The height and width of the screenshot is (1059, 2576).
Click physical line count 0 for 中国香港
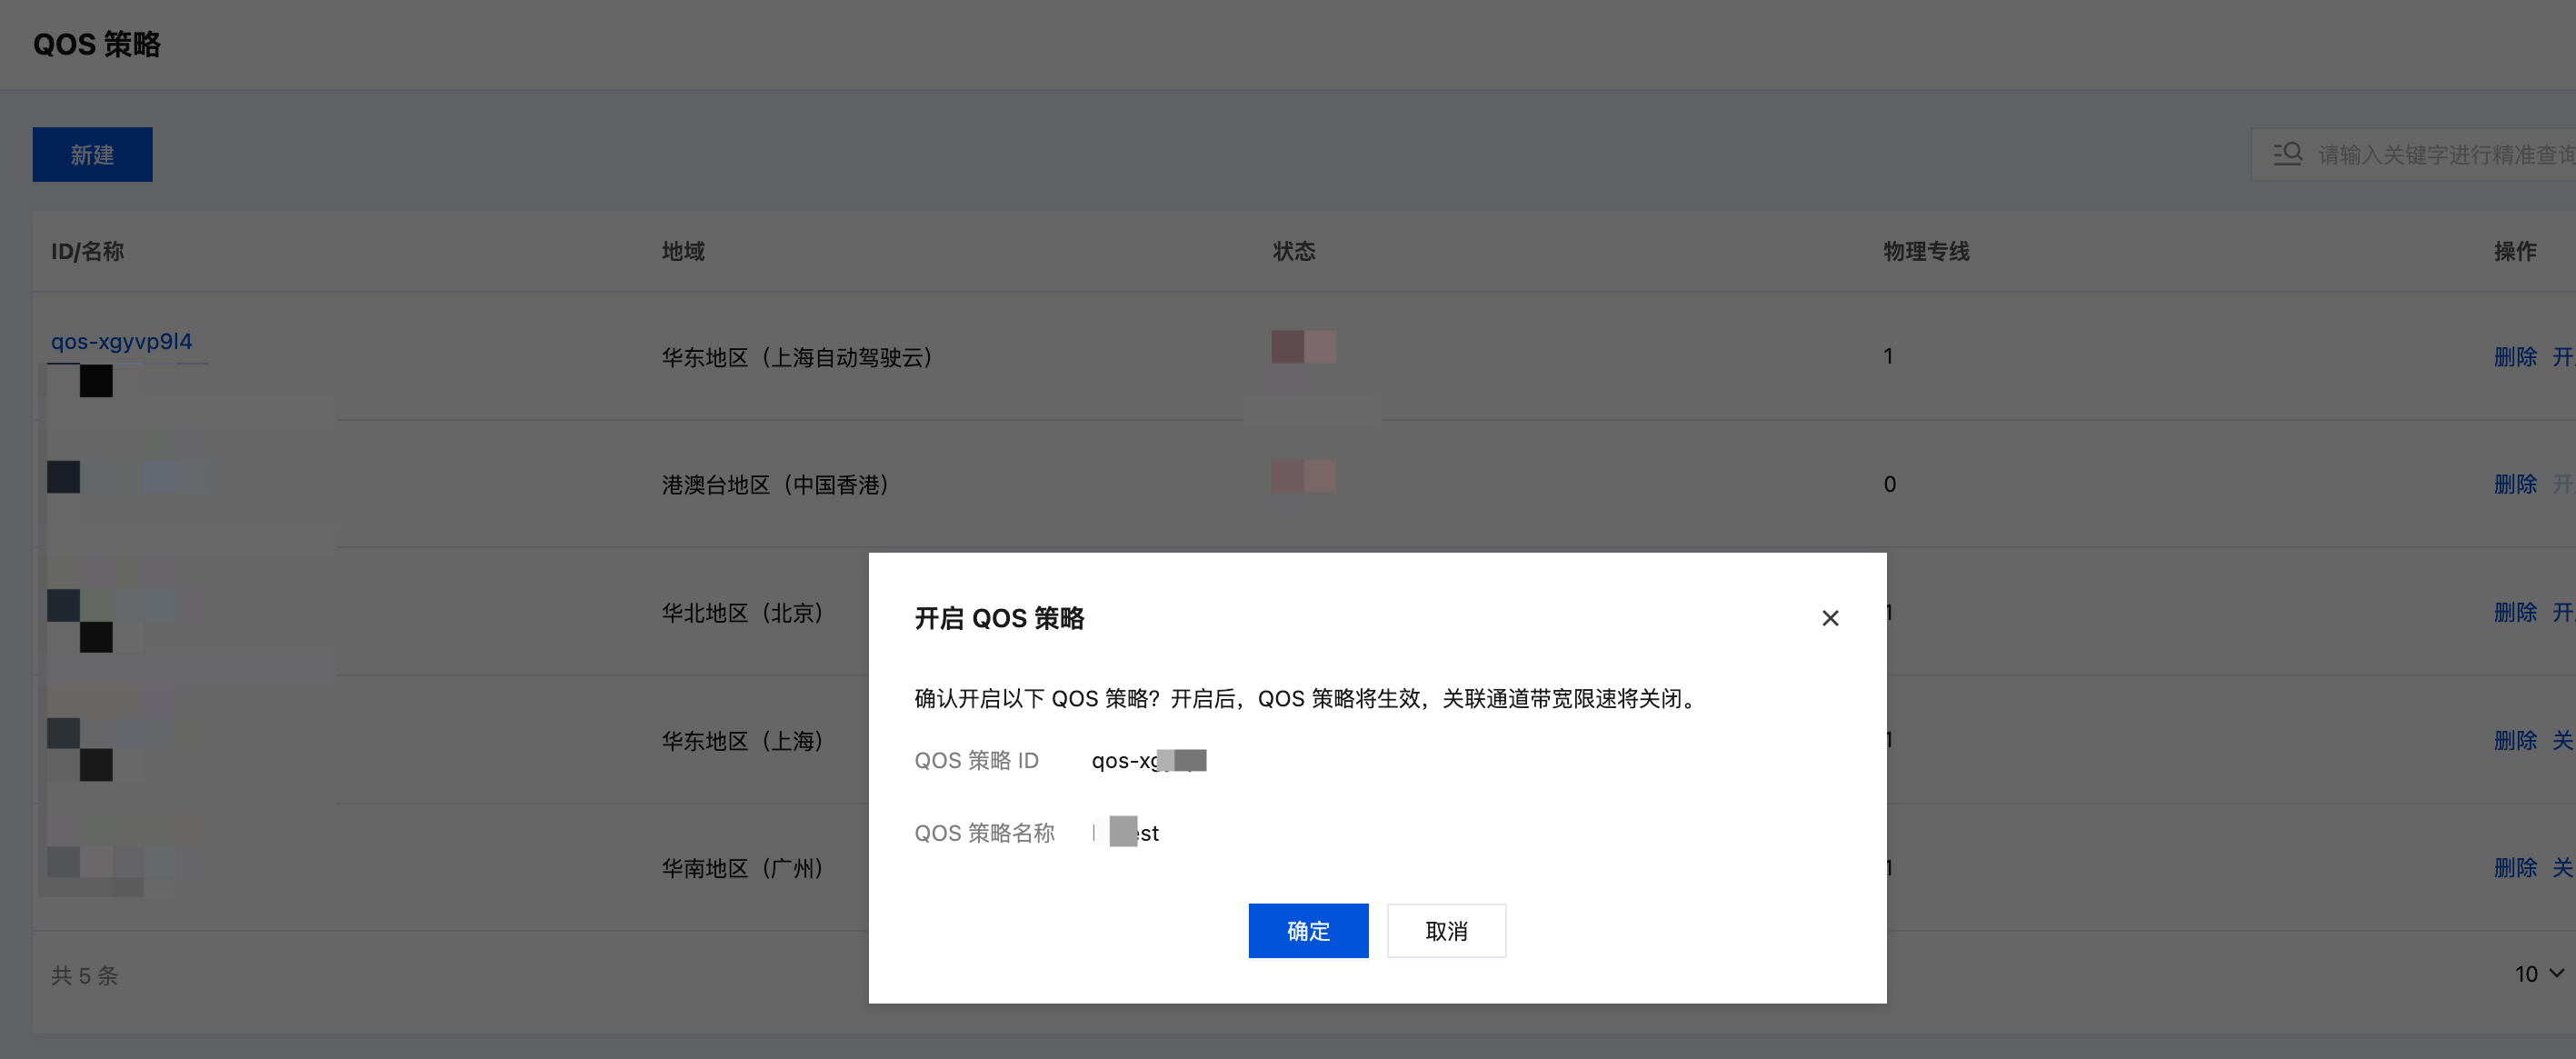coord(1889,485)
